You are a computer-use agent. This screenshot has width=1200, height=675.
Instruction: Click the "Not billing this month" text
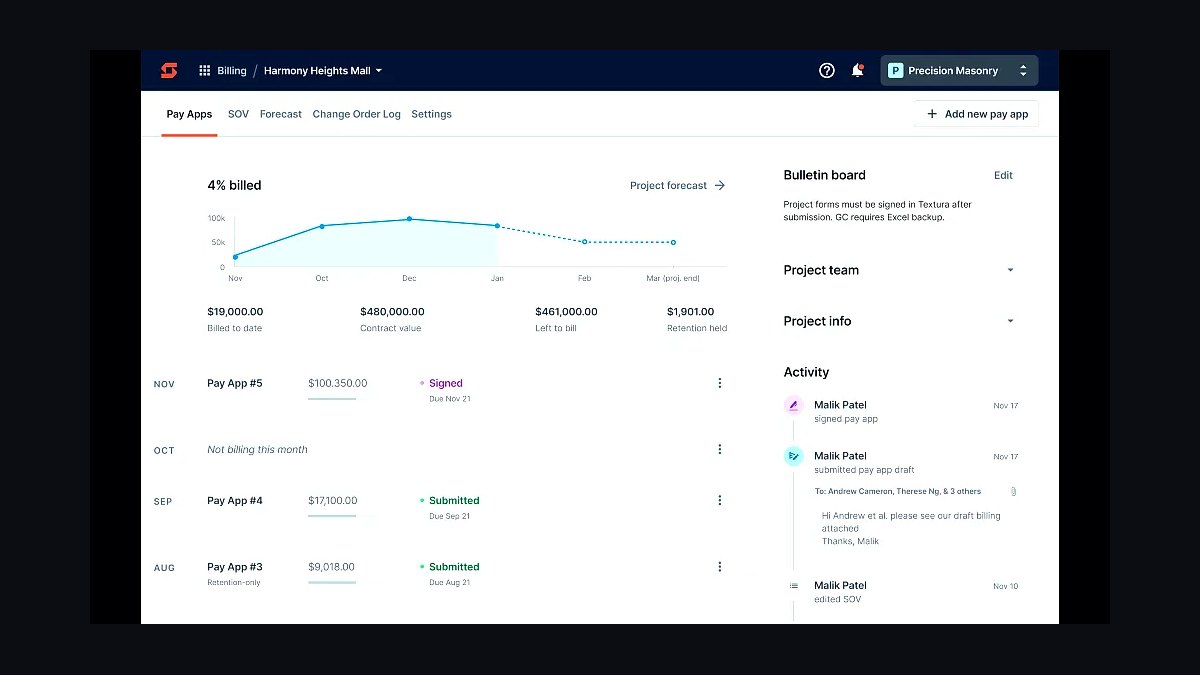(257, 449)
